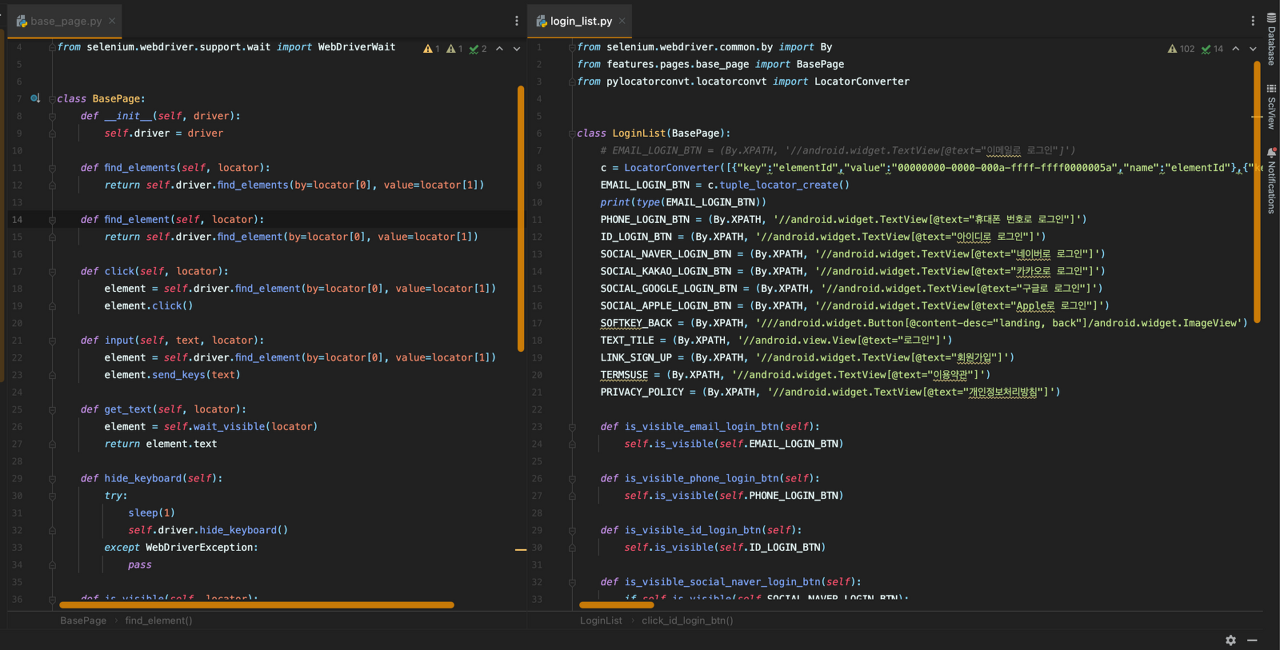Open the 102 warnings indicator in login_list.py
1280x650 pixels.
(1181, 48)
